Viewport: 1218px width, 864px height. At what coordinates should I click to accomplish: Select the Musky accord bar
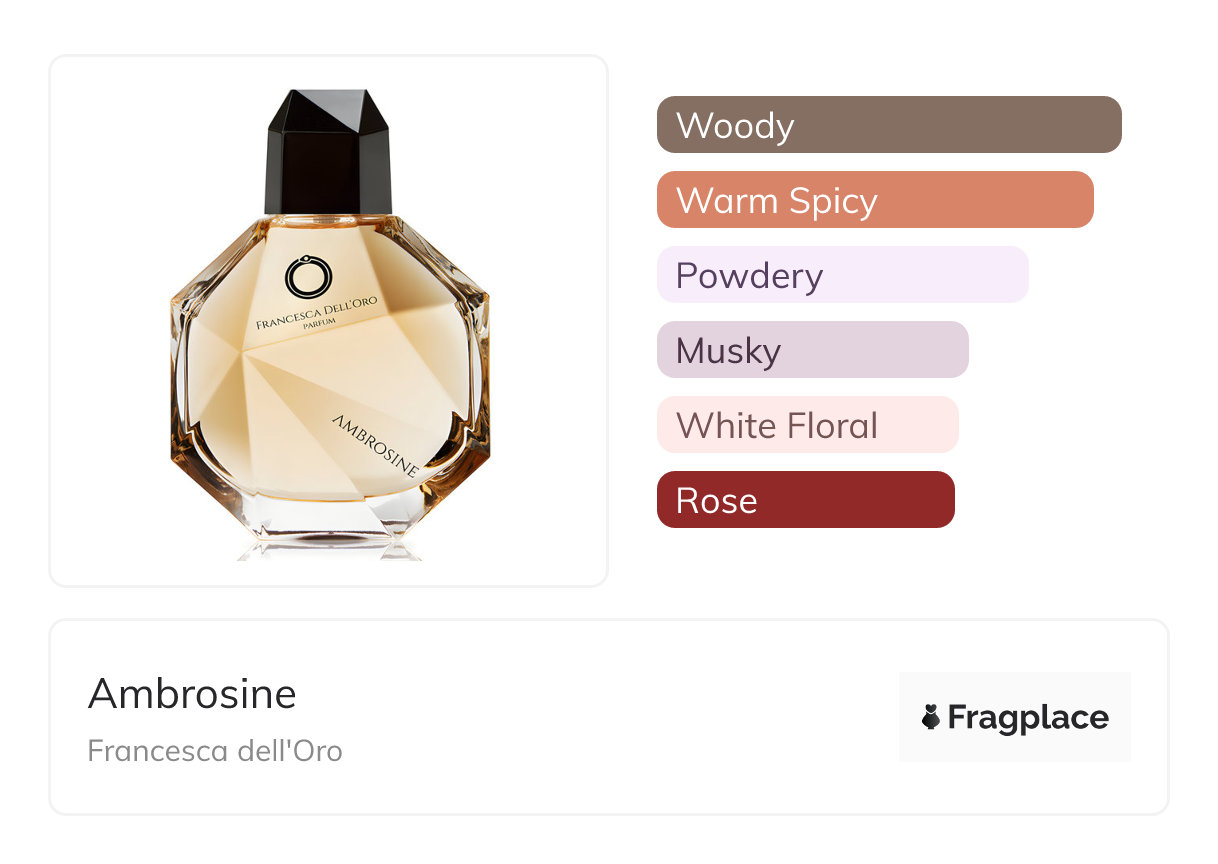(813, 350)
